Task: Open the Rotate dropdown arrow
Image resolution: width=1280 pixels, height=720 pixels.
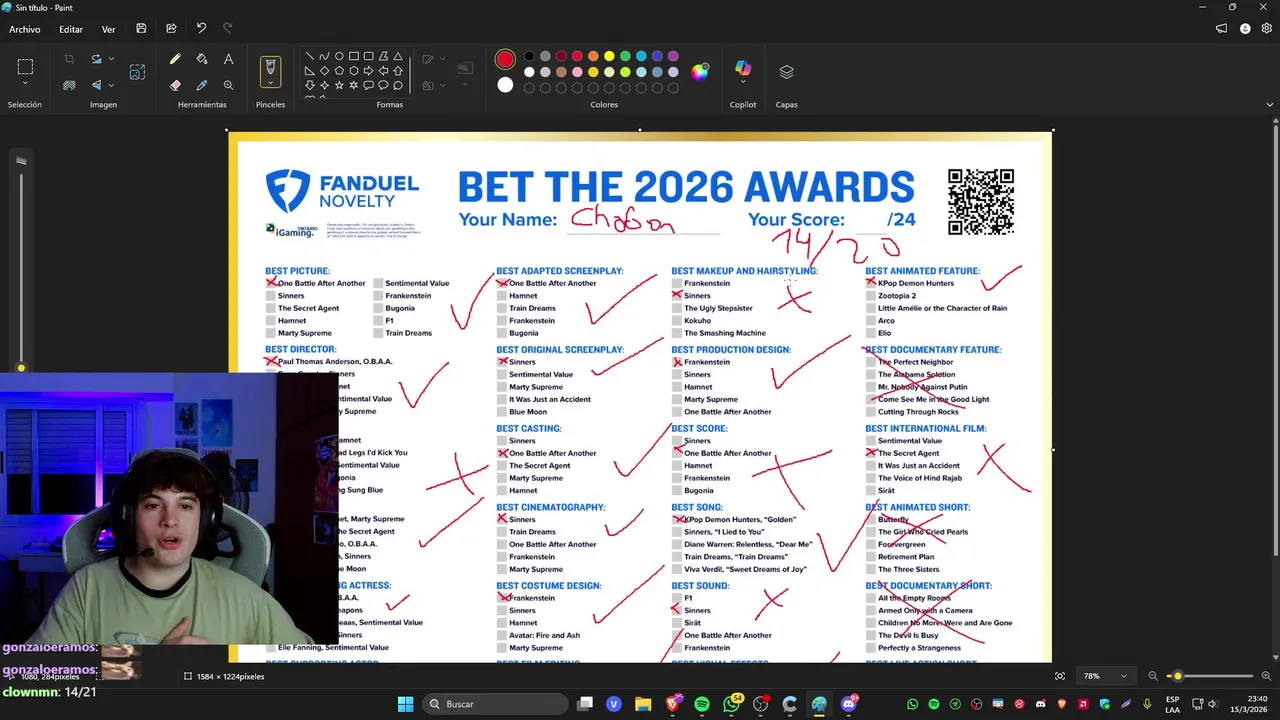Action: (x=111, y=60)
